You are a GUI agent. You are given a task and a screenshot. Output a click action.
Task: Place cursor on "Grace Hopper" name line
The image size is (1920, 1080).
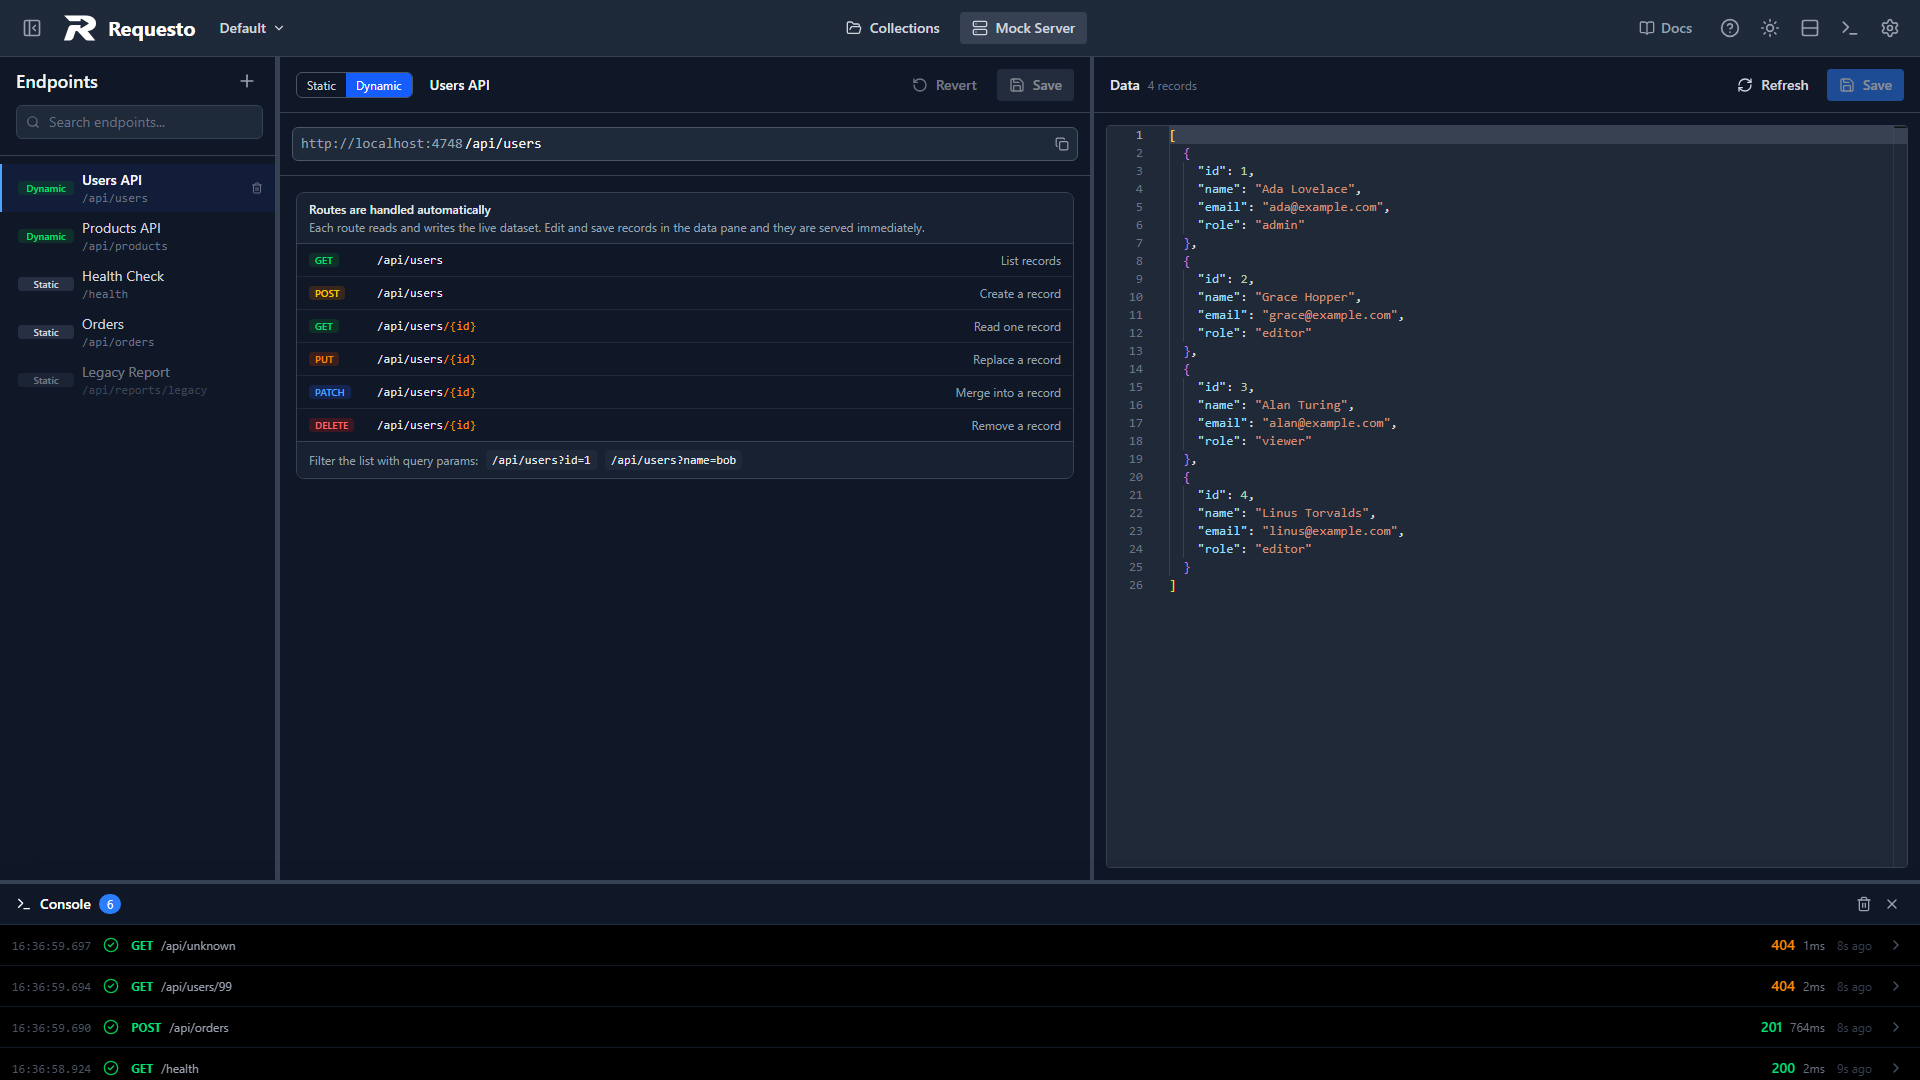[x=1279, y=297]
